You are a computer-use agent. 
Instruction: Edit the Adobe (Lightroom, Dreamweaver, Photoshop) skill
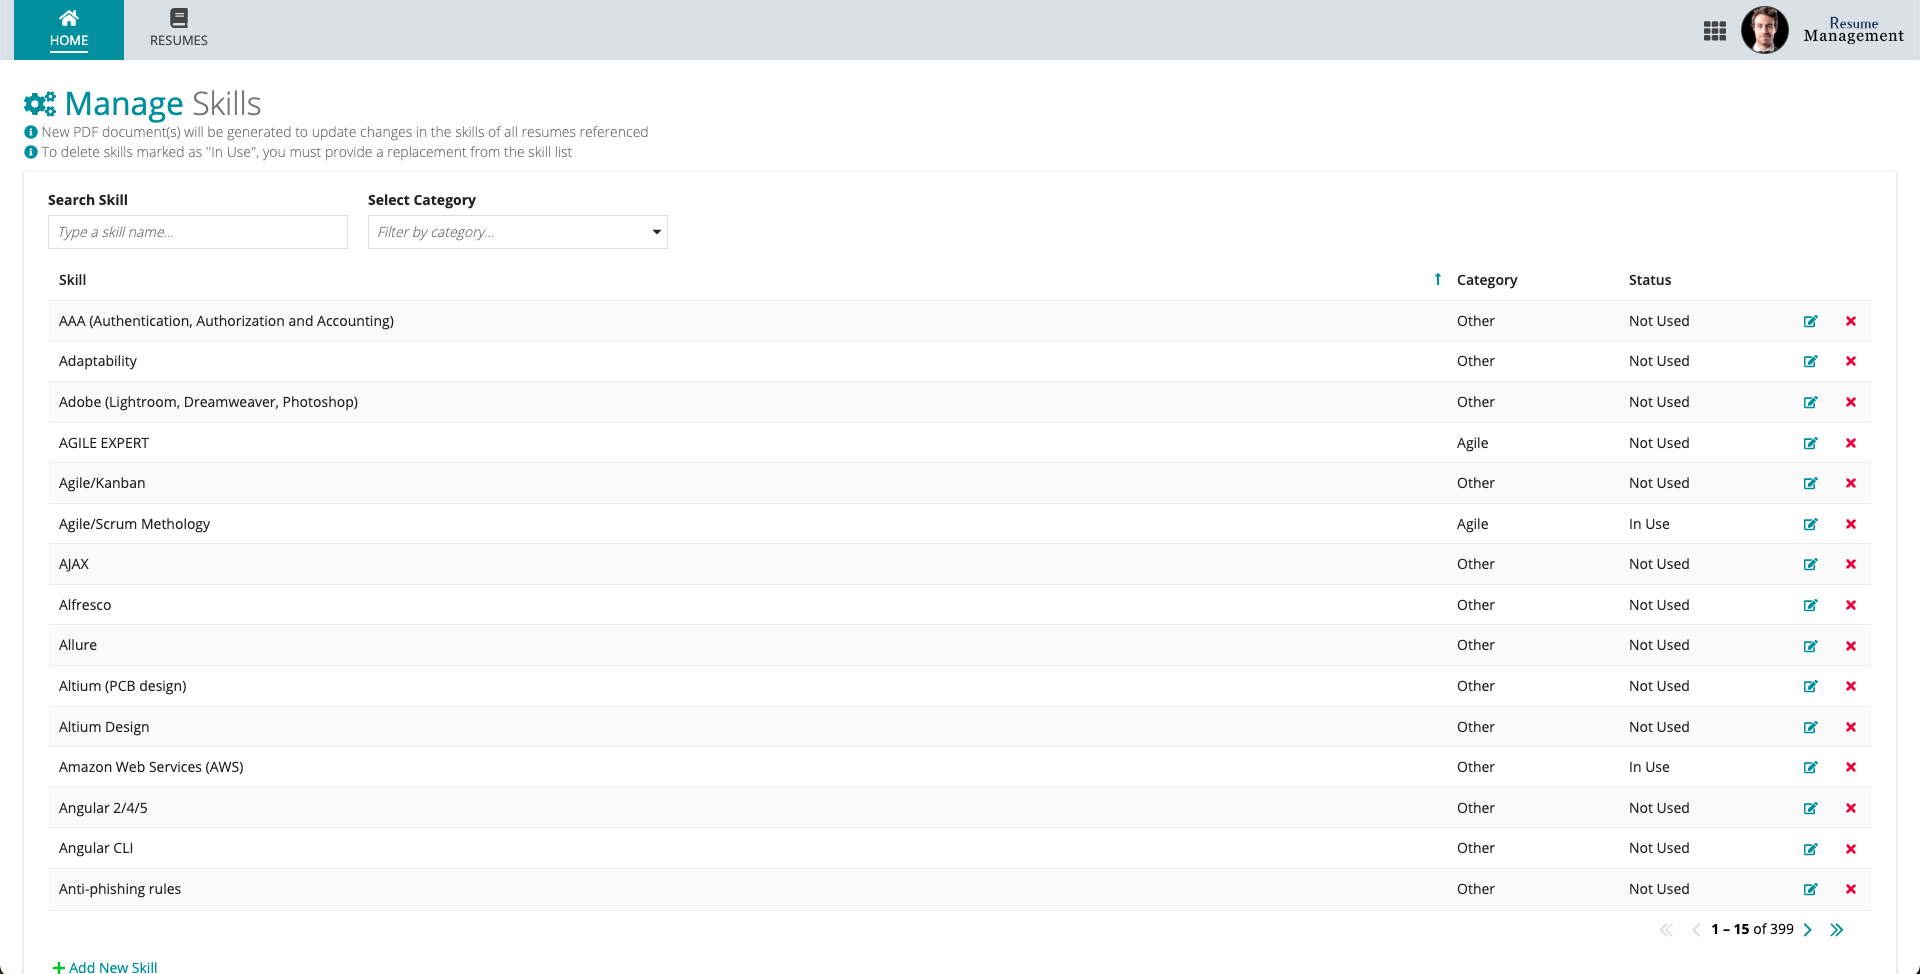[x=1810, y=402]
